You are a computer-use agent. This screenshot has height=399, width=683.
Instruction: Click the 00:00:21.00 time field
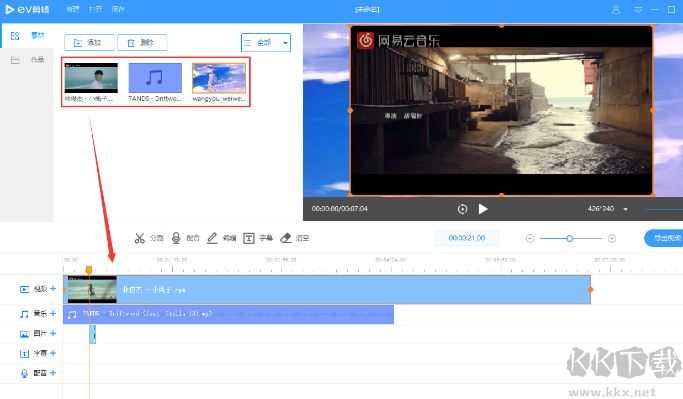coord(467,238)
